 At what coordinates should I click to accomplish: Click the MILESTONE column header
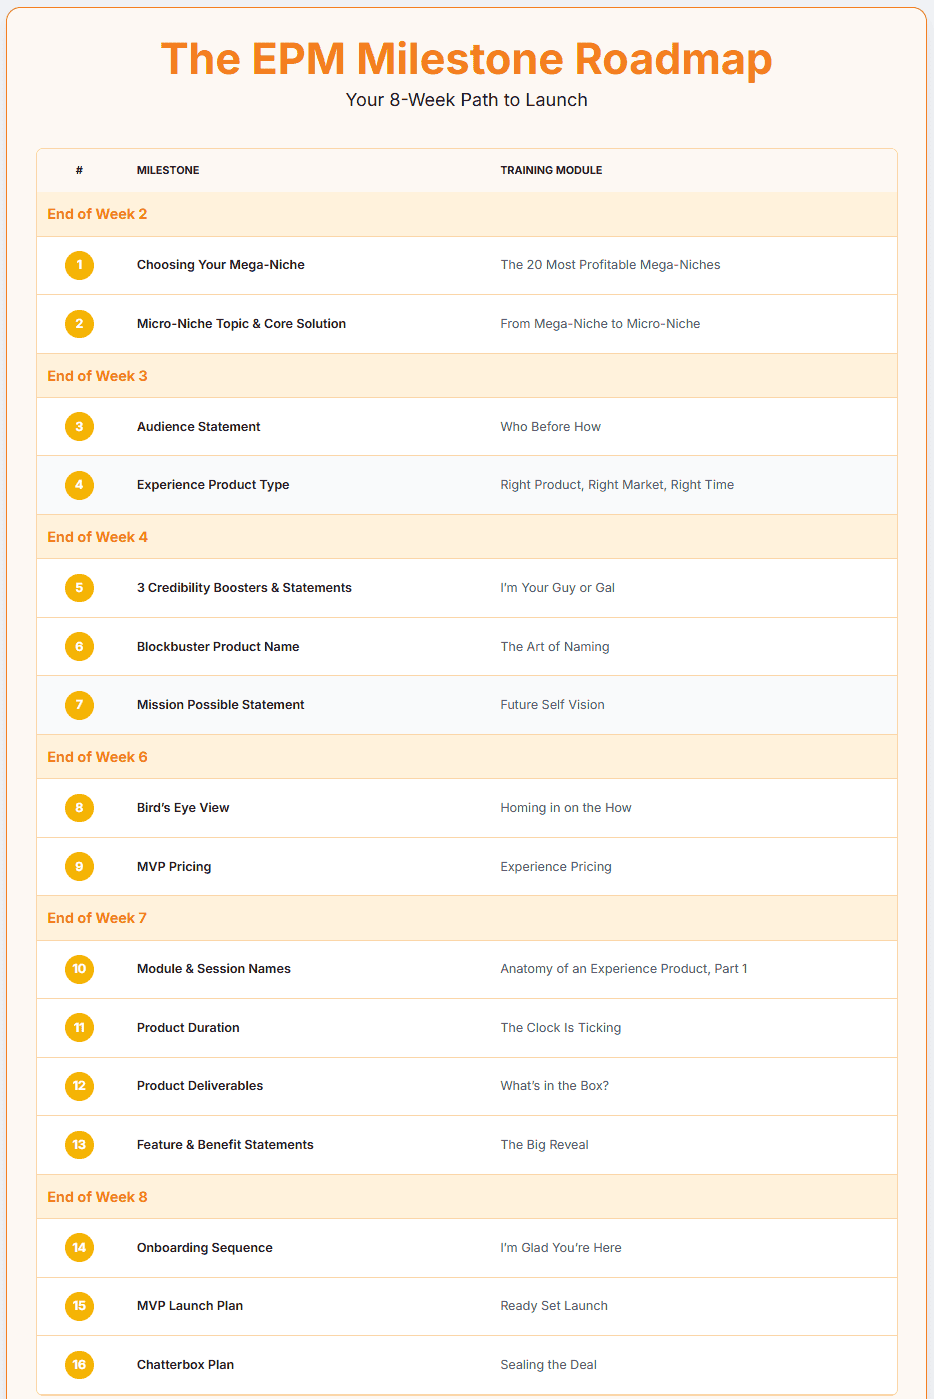click(x=168, y=170)
